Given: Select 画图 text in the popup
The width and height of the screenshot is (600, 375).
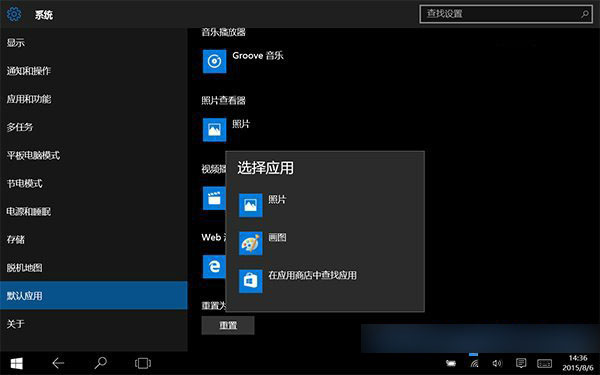Looking at the screenshot, I should point(277,238).
